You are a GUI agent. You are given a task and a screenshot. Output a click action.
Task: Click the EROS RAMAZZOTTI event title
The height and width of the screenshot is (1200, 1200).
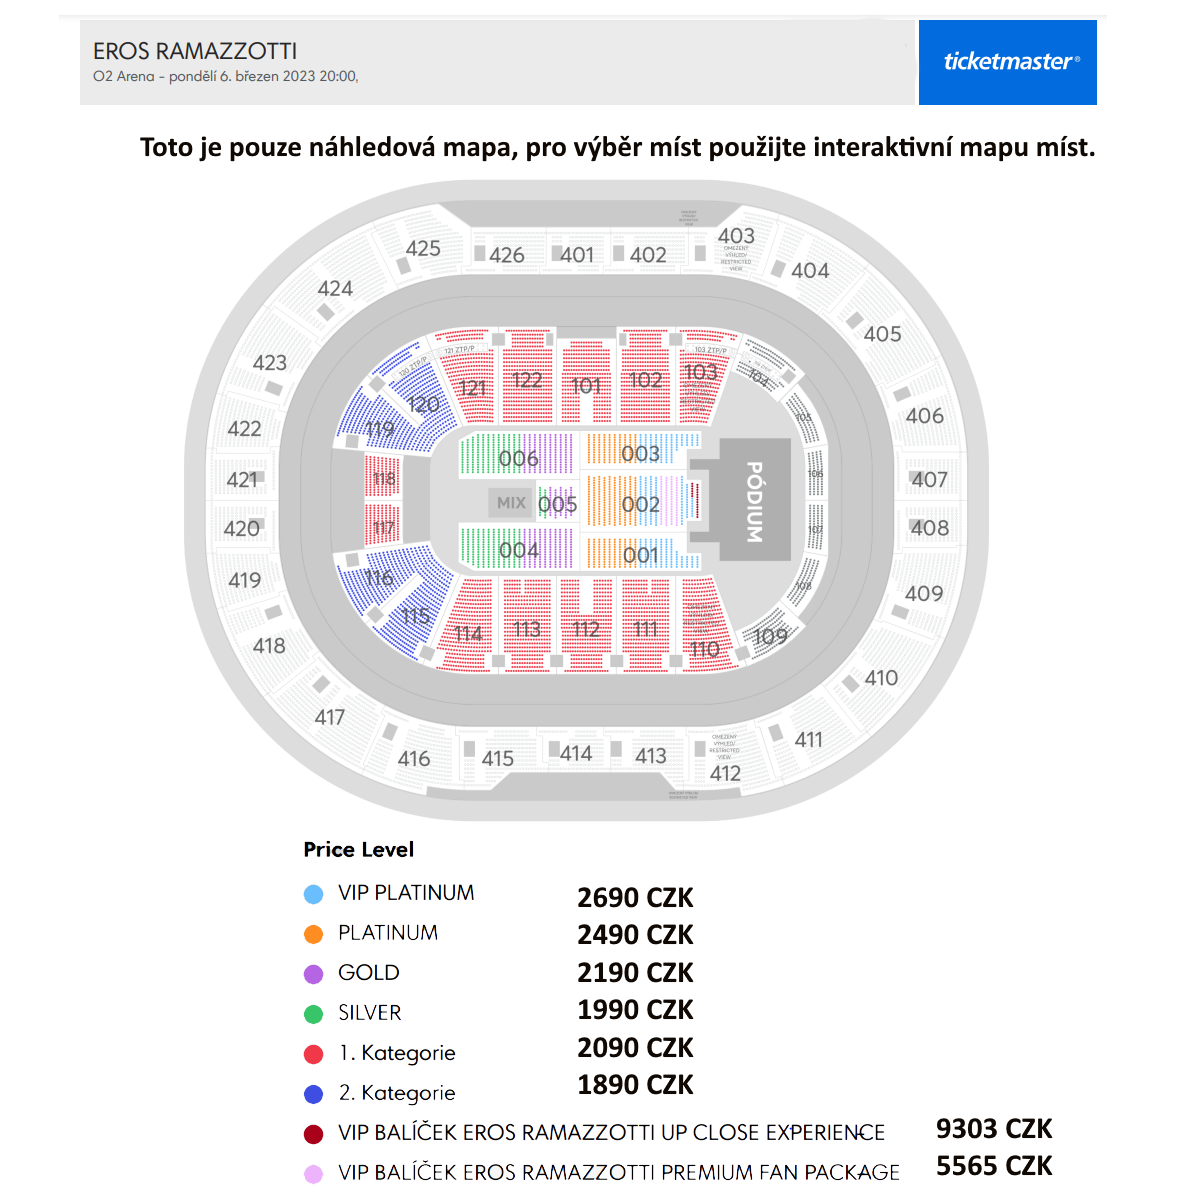(x=195, y=51)
